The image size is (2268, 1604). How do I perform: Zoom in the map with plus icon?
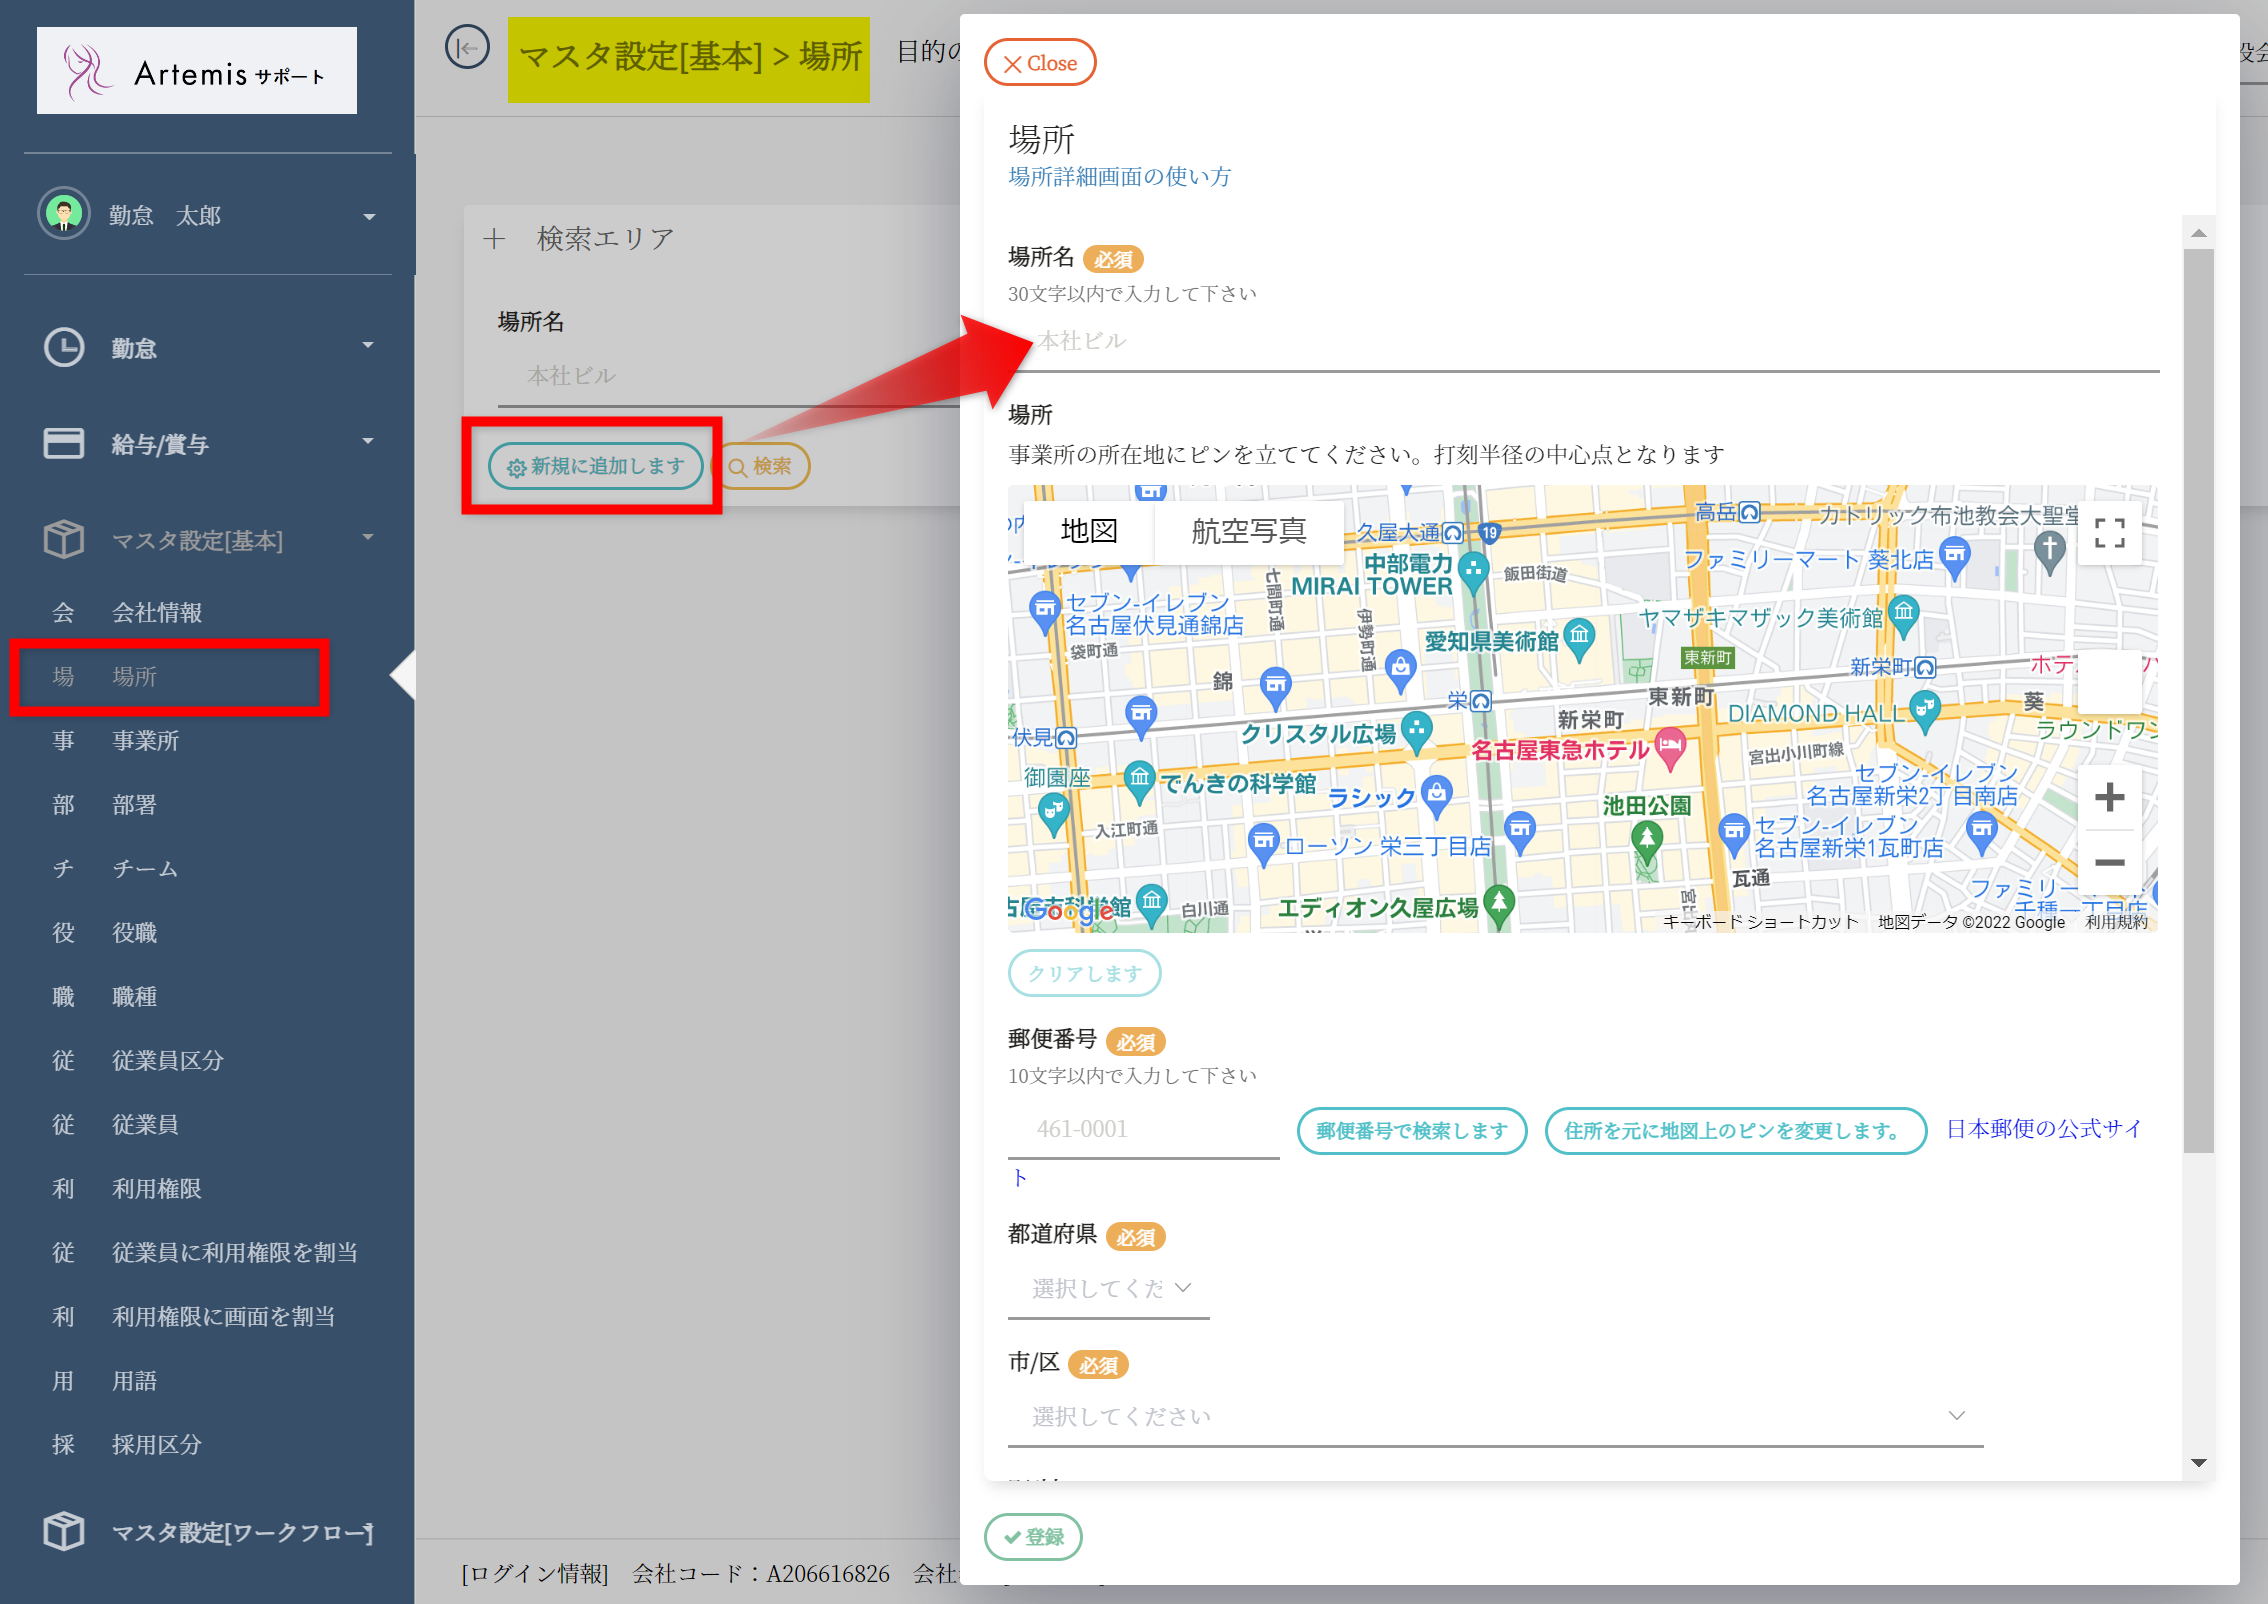coord(2109,797)
